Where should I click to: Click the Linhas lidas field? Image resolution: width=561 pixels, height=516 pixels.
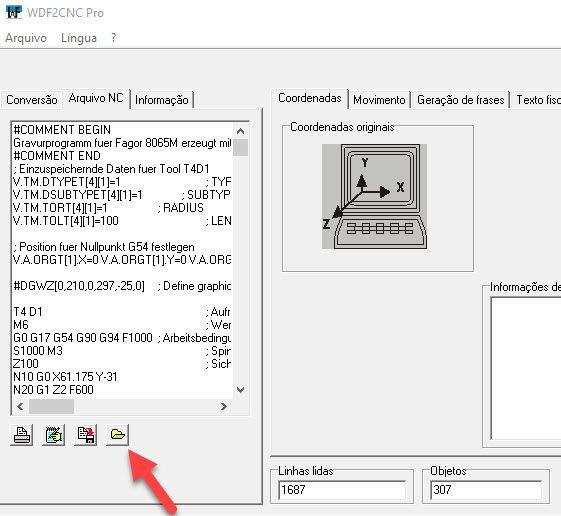(342, 490)
